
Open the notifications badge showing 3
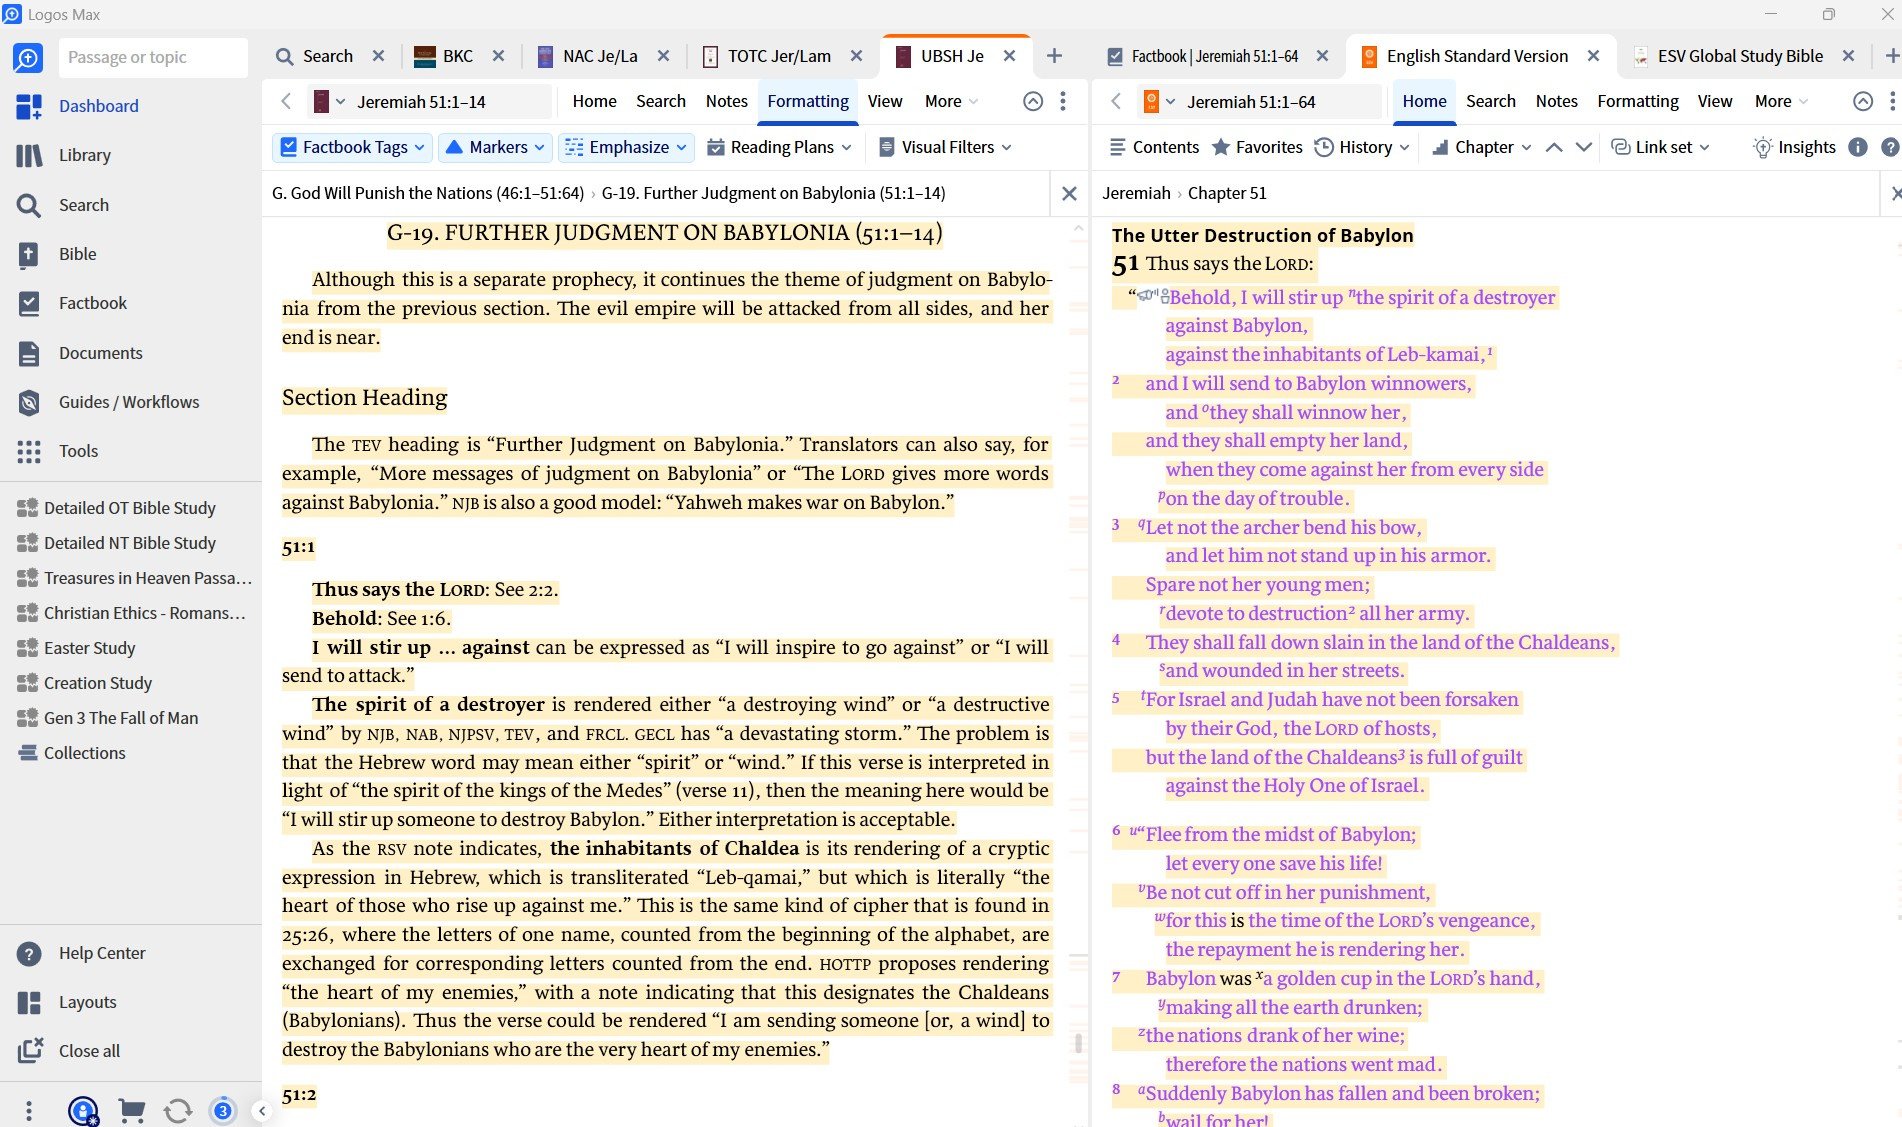pyautogui.click(x=223, y=1110)
